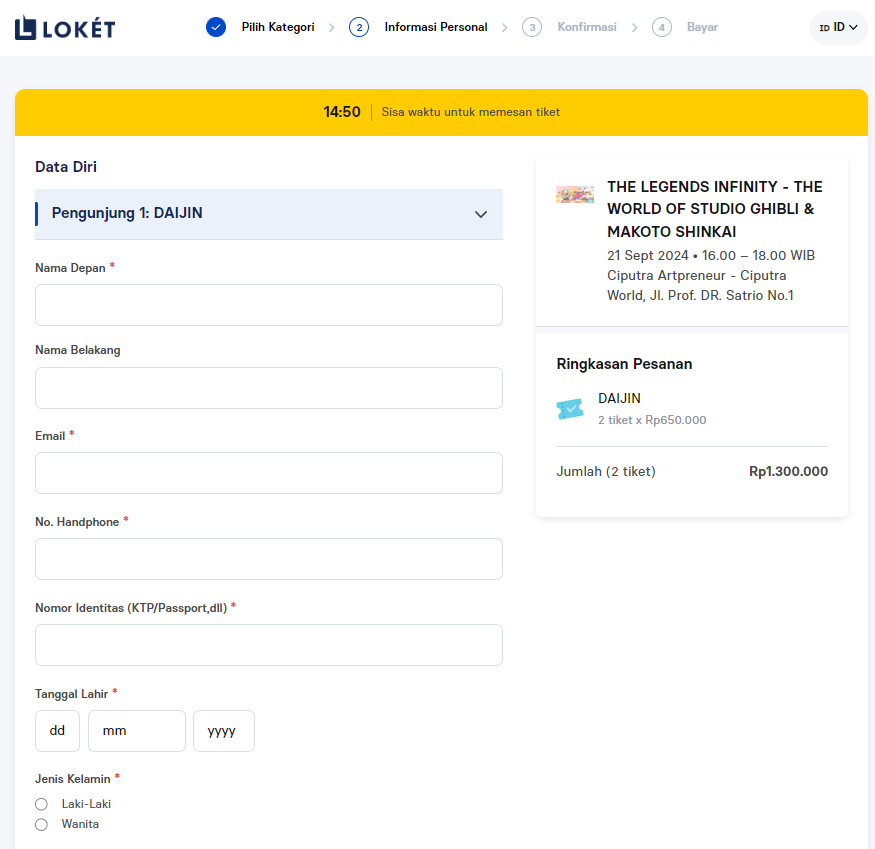Viewport: 875px width, 849px height.
Task: Click the Ciputra Artpreneur venue text
Action: pyautogui.click(x=700, y=286)
